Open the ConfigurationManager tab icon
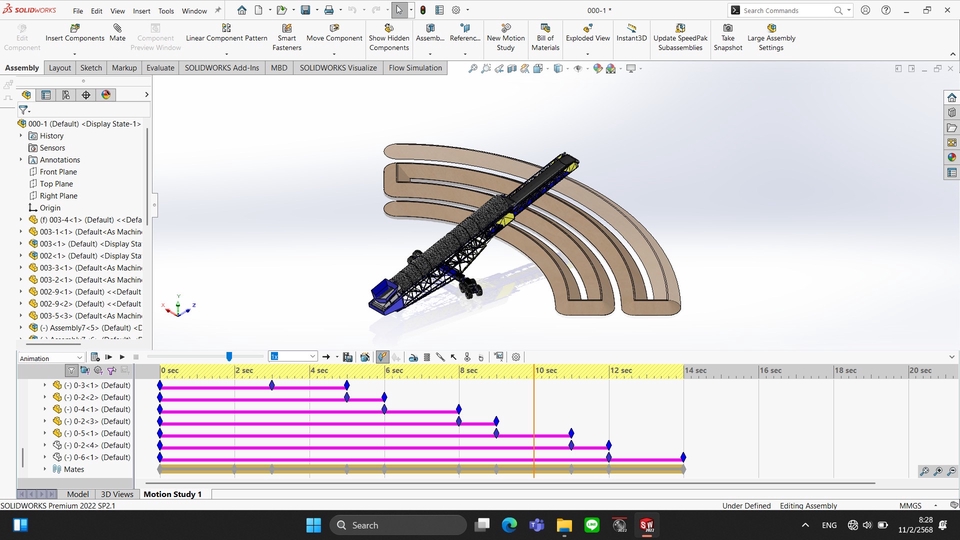960x540 pixels. coord(66,95)
